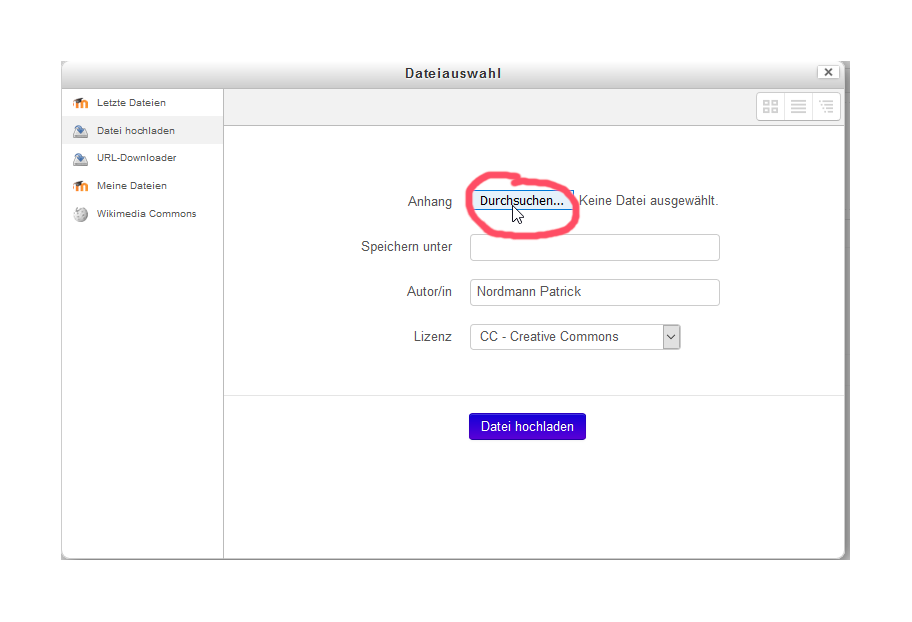The width and height of the screenshot is (912, 622).
Task: Click the Datei hochladen sidebar icon
Action: pyautogui.click(x=81, y=131)
